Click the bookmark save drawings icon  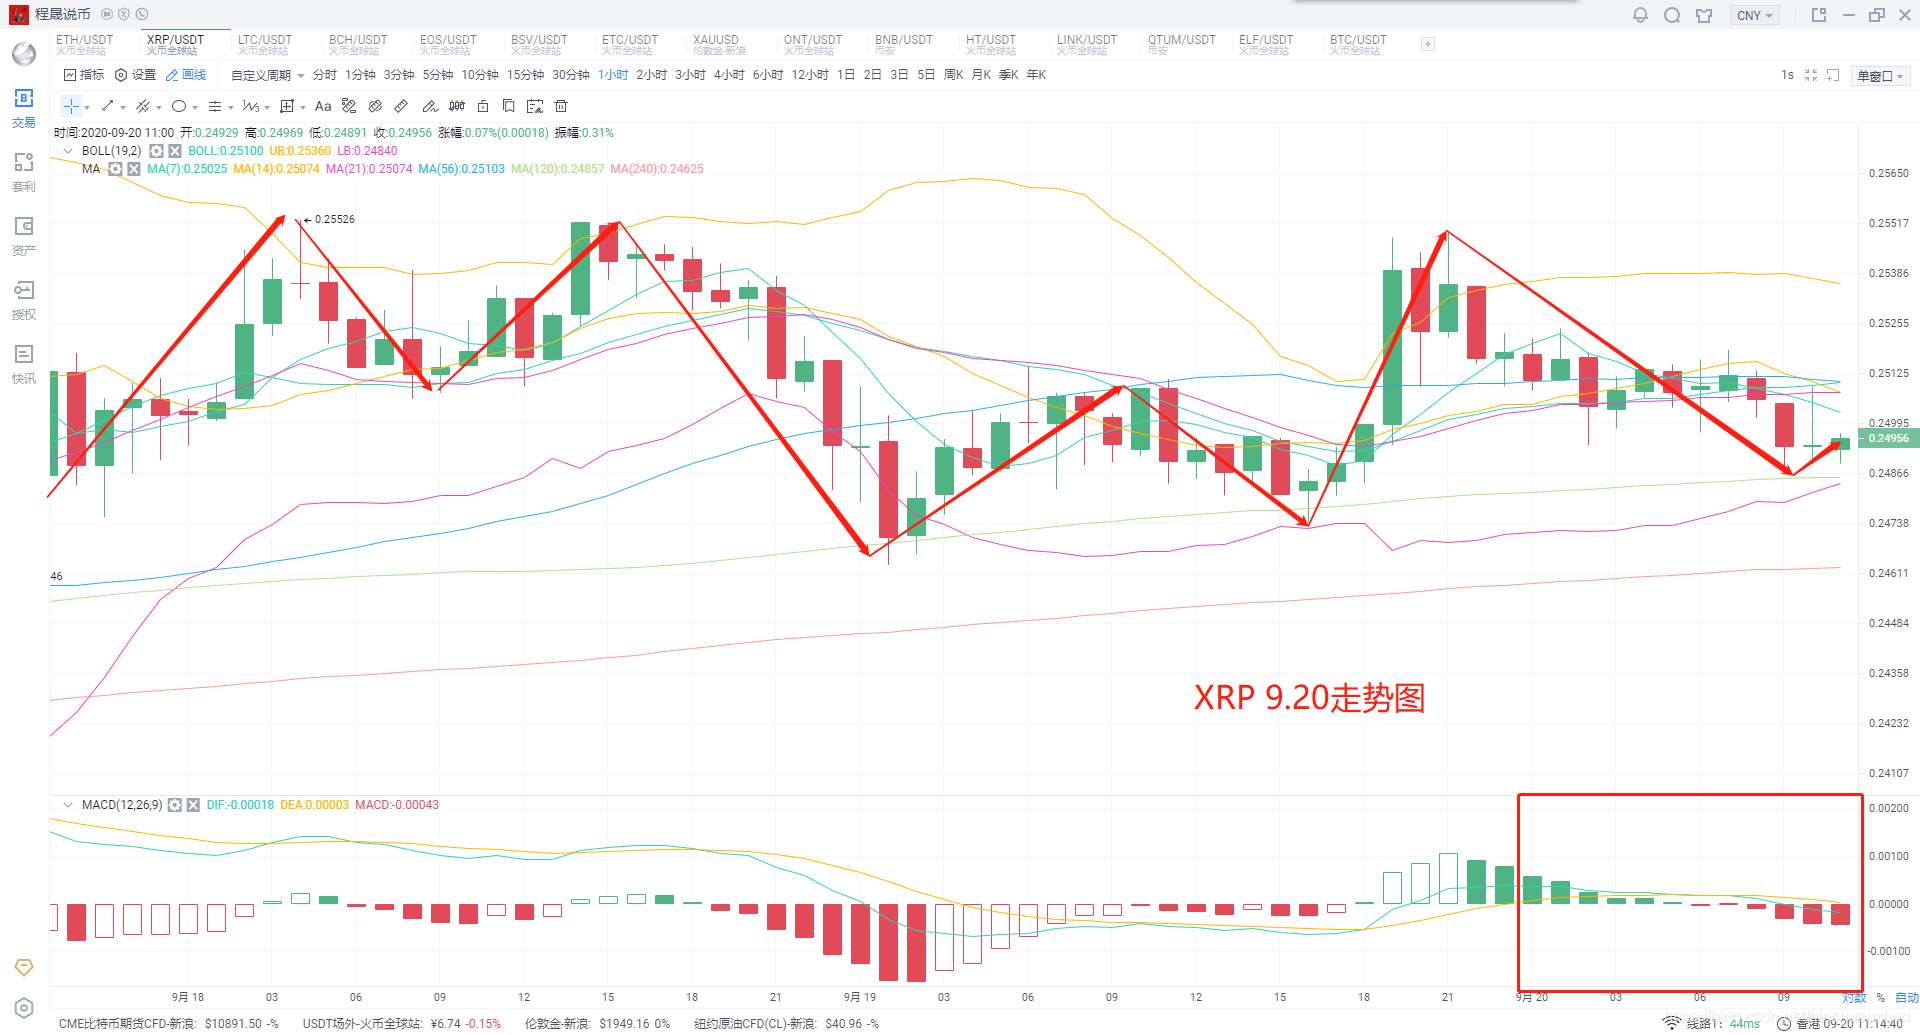tap(508, 106)
